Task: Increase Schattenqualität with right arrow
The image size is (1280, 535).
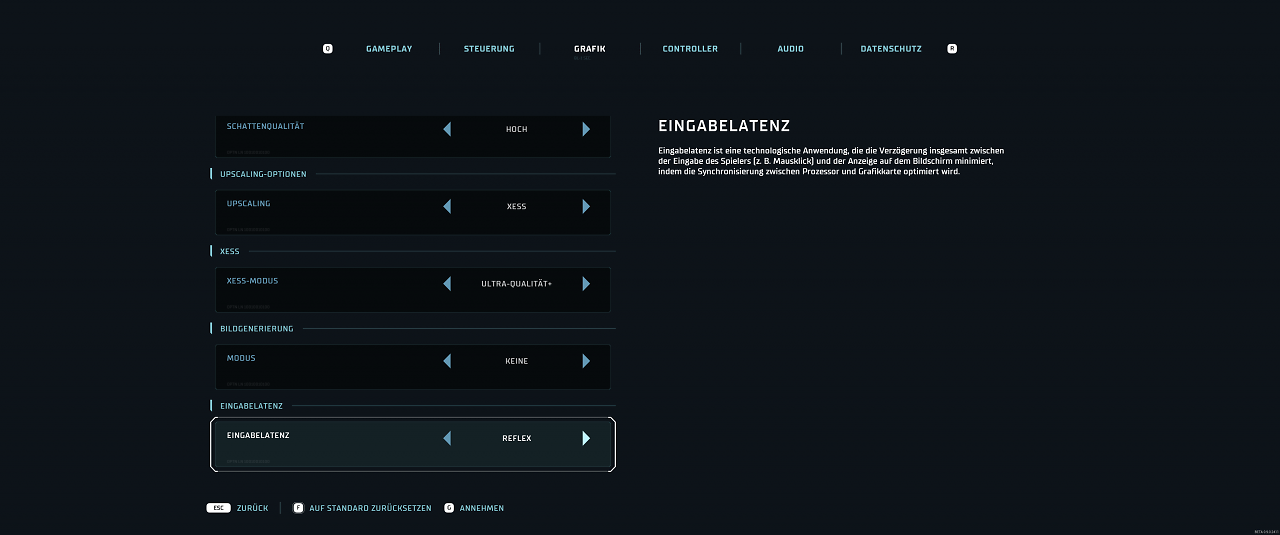Action: click(x=586, y=129)
